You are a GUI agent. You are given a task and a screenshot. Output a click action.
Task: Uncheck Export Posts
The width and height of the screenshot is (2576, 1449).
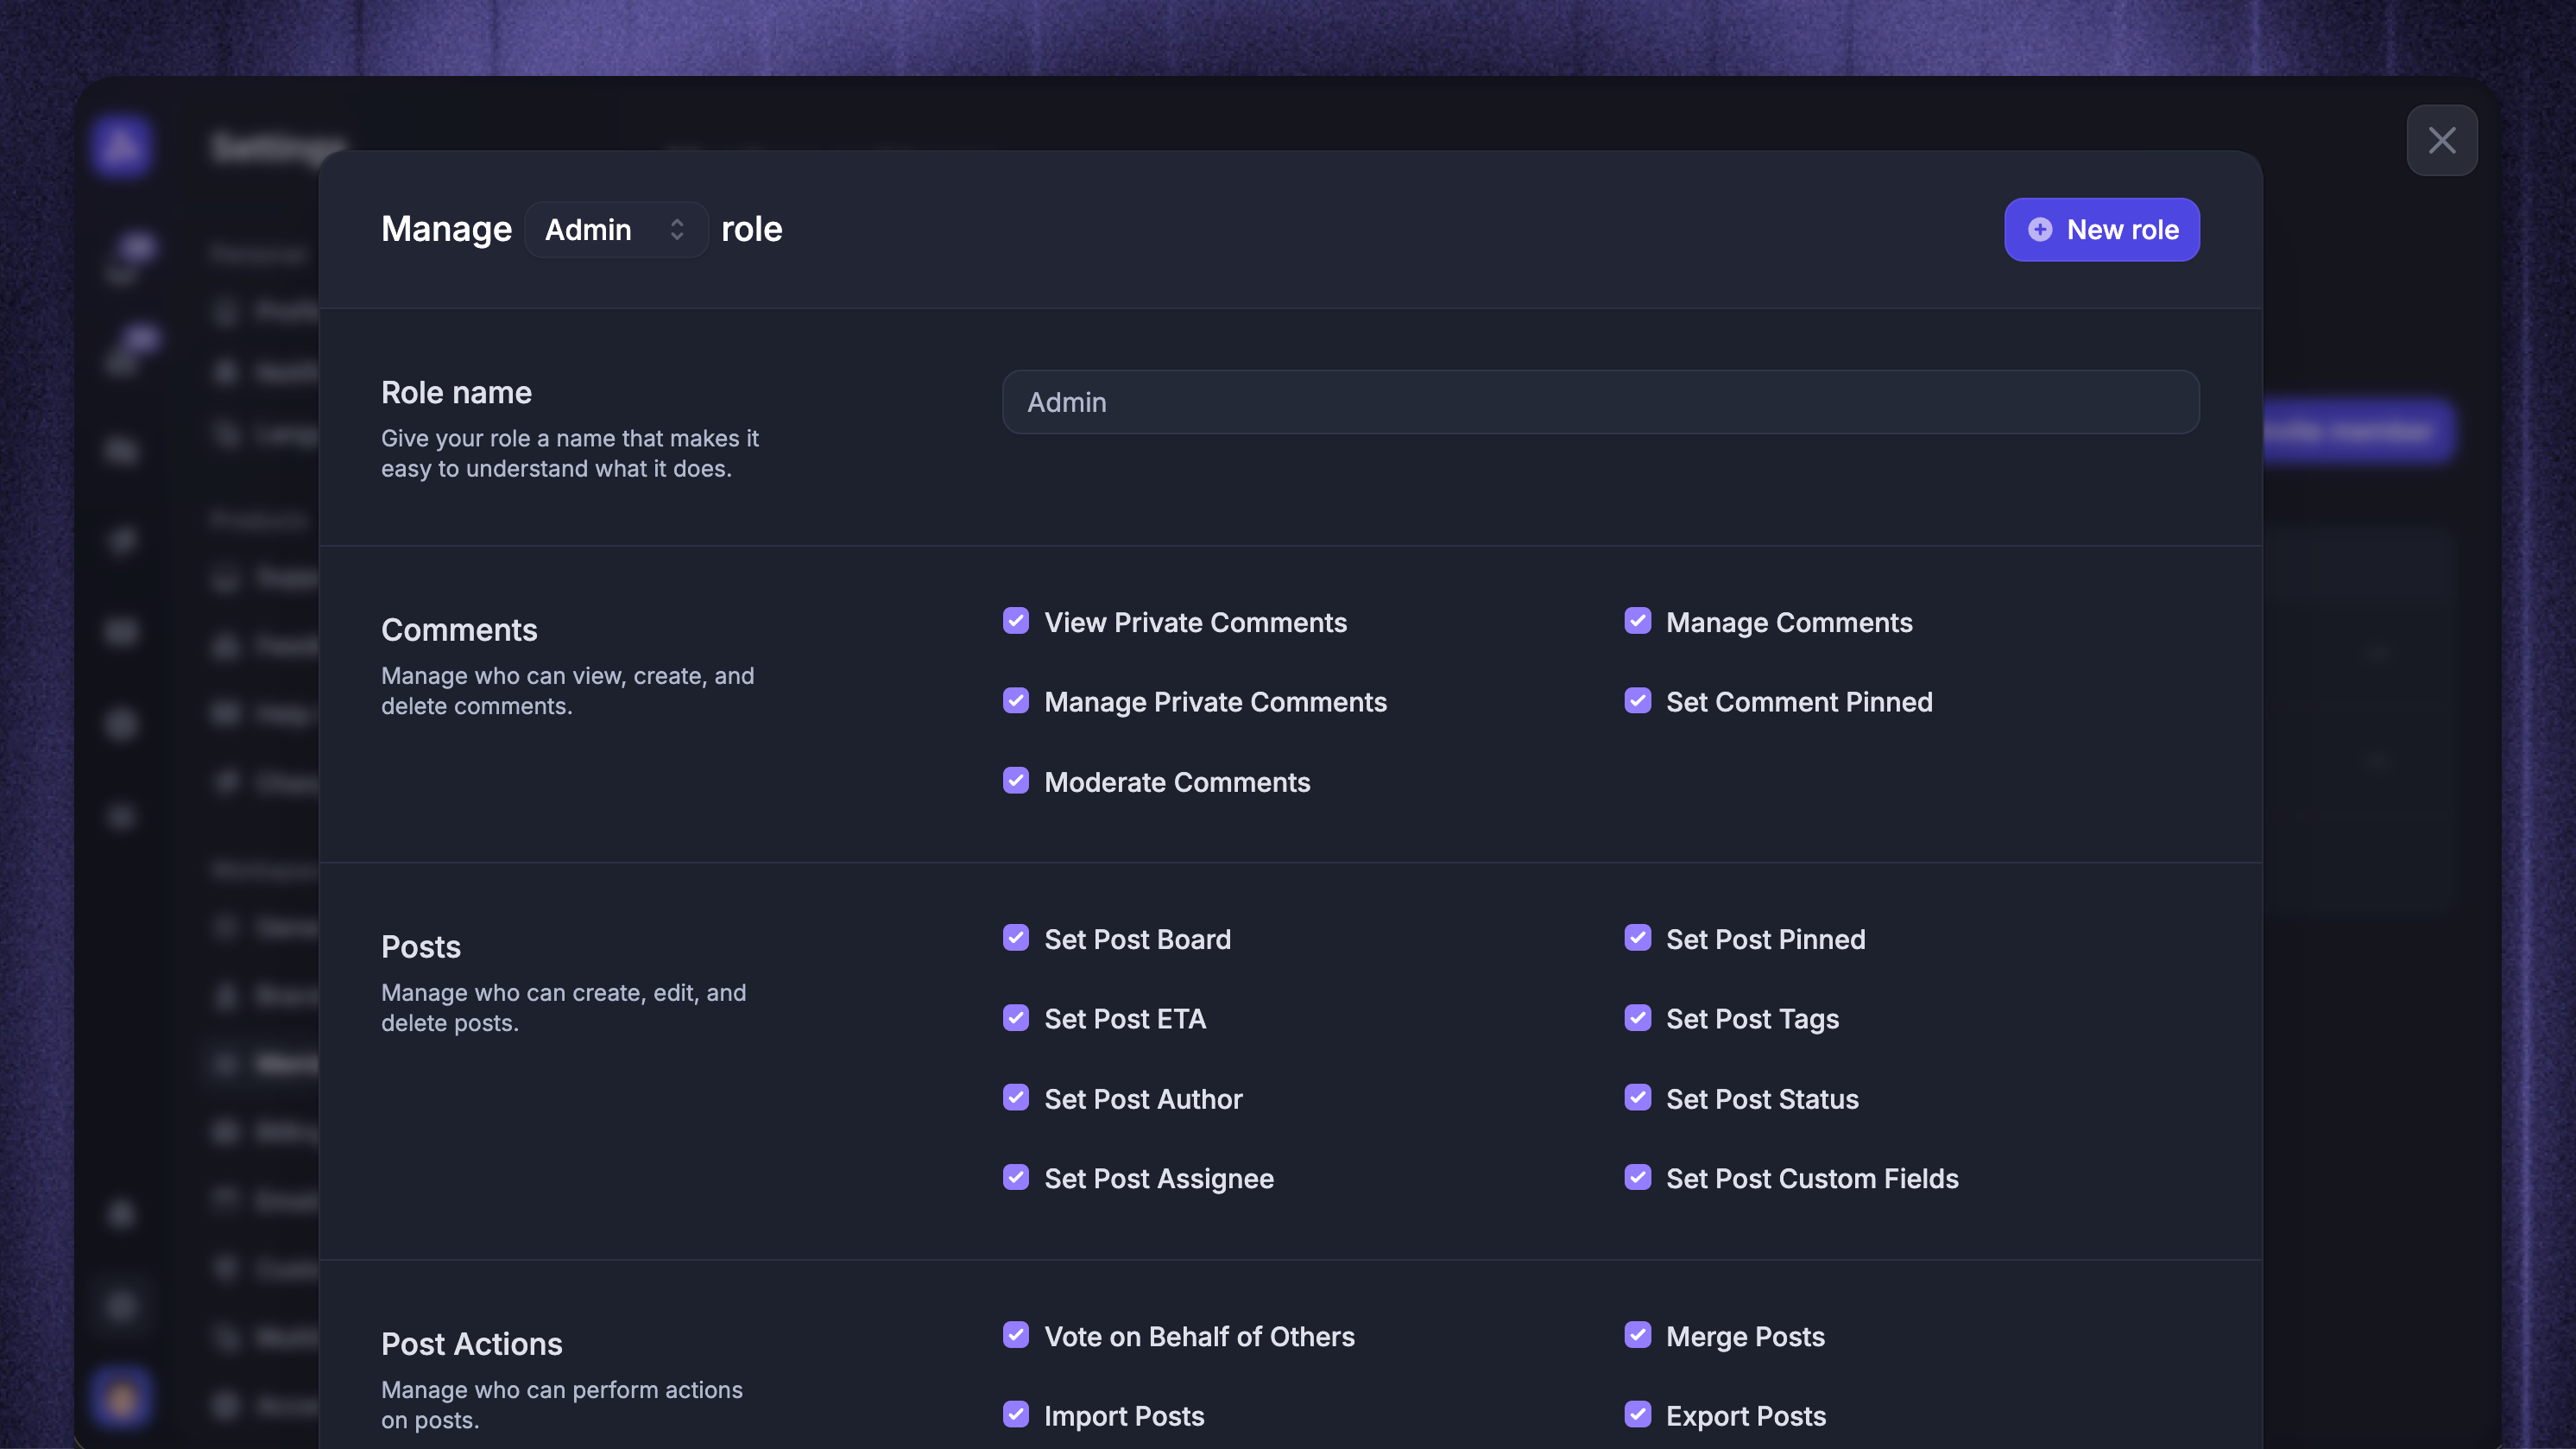[1637, 1414]
